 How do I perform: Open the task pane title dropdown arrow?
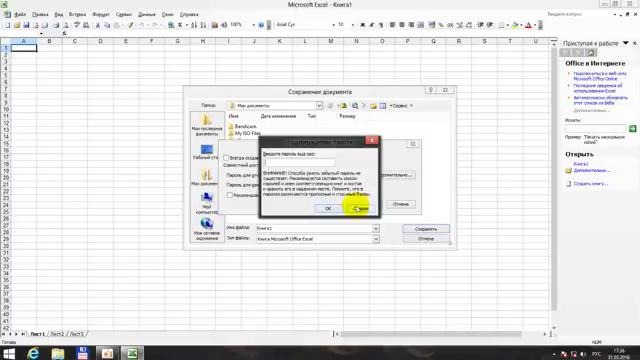pos(626,43)
